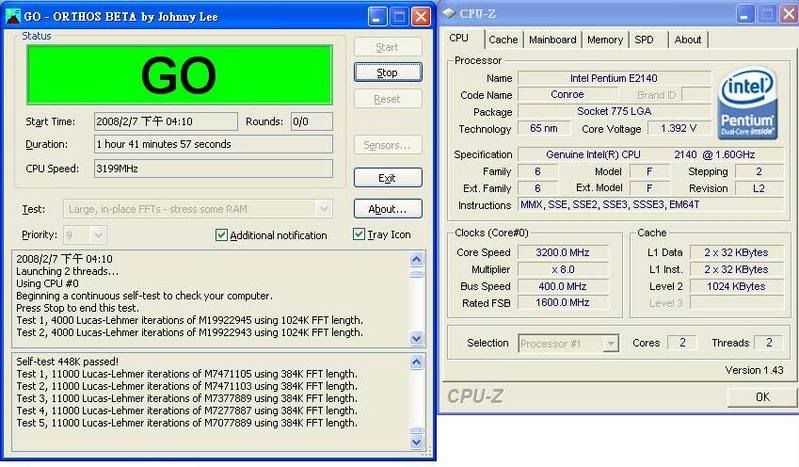
Task: Toggle the Tray Icon checkbox
Action: pyautogui.click(x=359, y=234)
